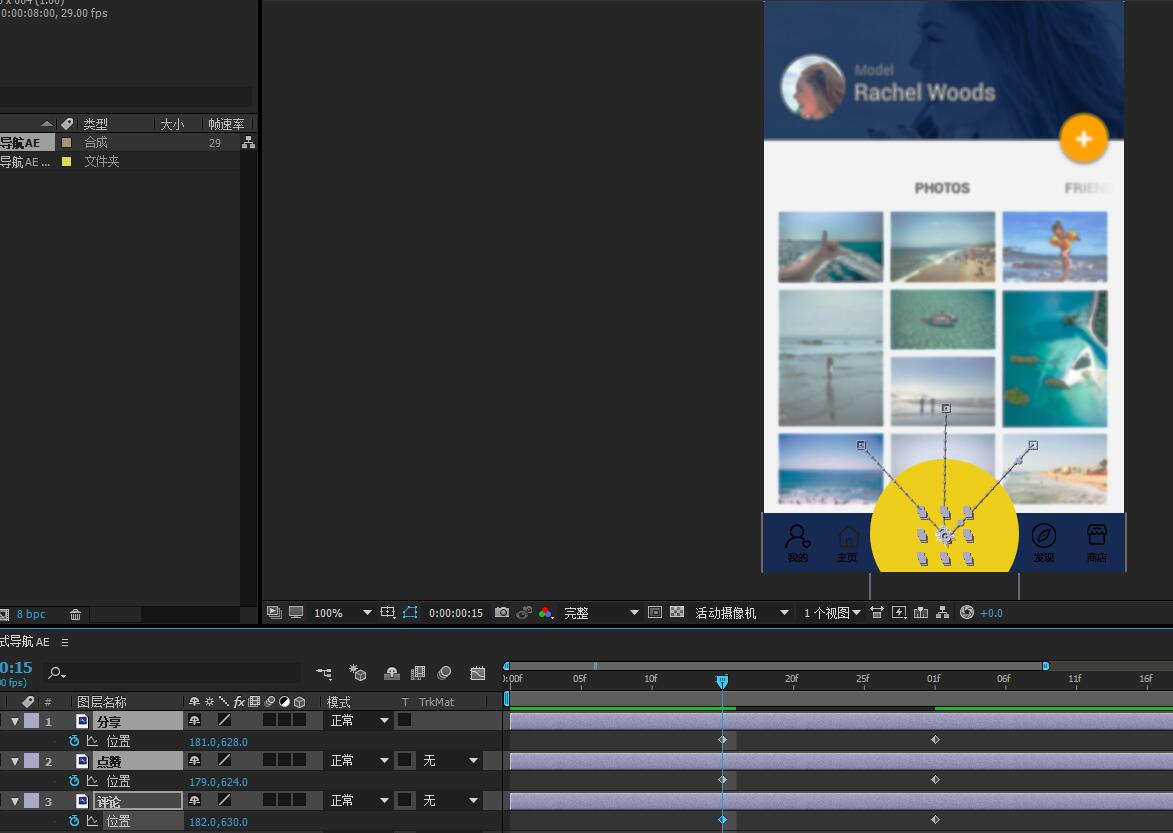Open the show channel RGB icon
Viewport: 1173px width, 833px height.
(x=545, y=613)
